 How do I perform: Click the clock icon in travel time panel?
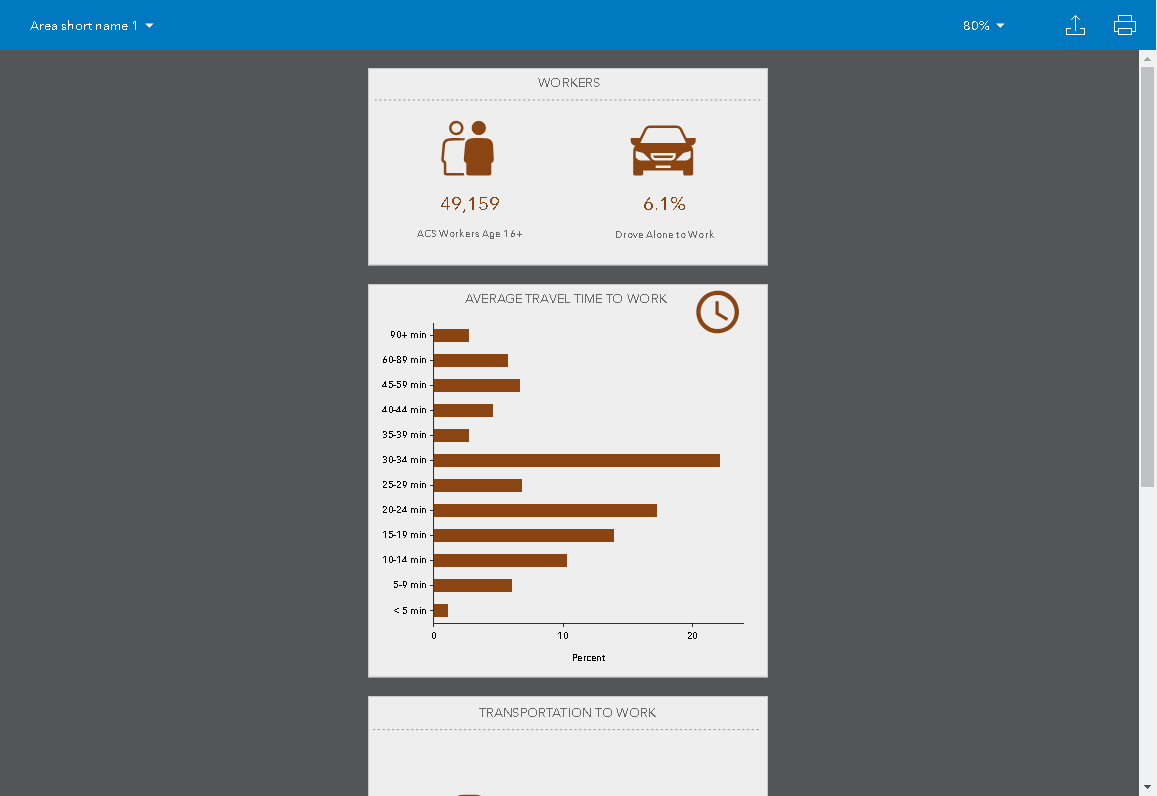717,312
